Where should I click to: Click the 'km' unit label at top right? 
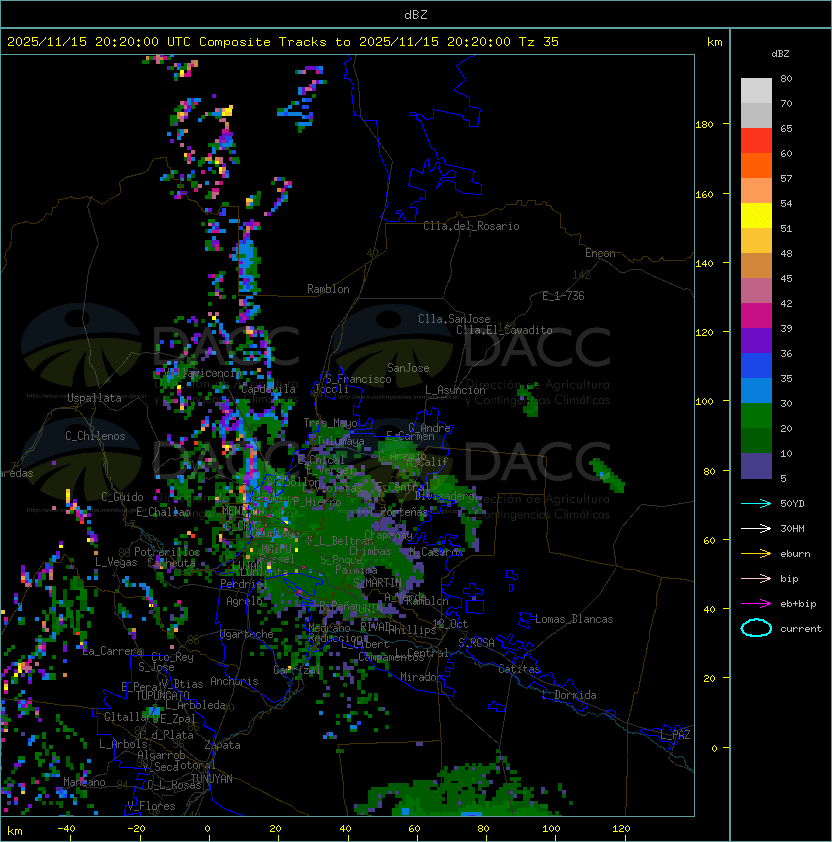point(714,42)
